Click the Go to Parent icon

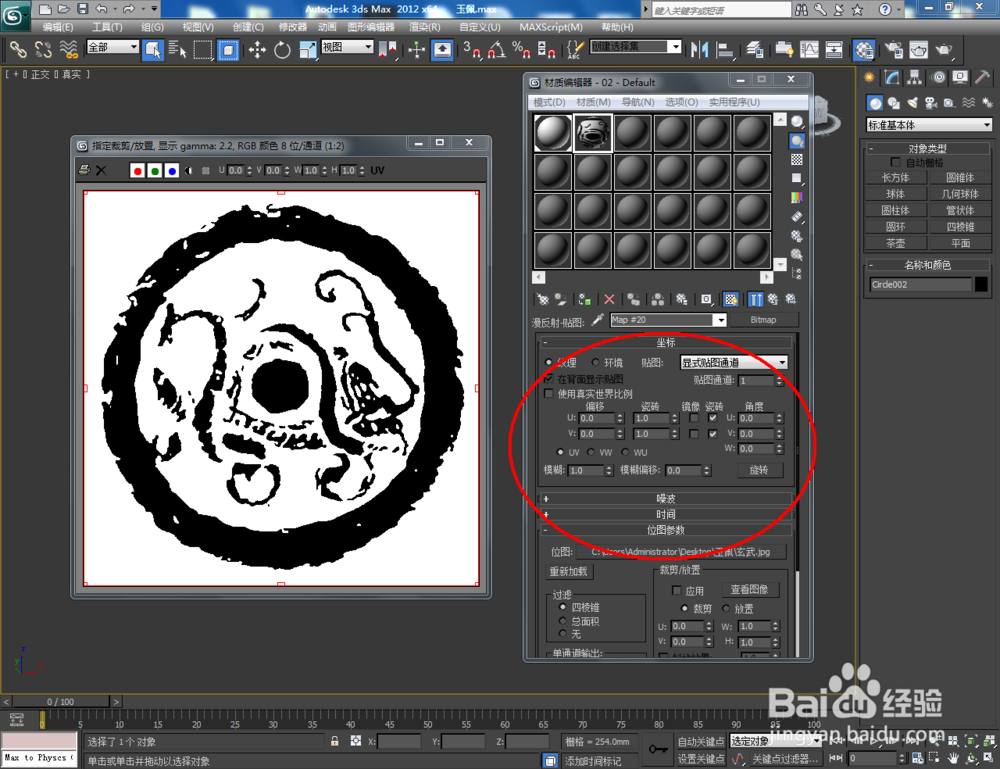(x=773, y=299)
